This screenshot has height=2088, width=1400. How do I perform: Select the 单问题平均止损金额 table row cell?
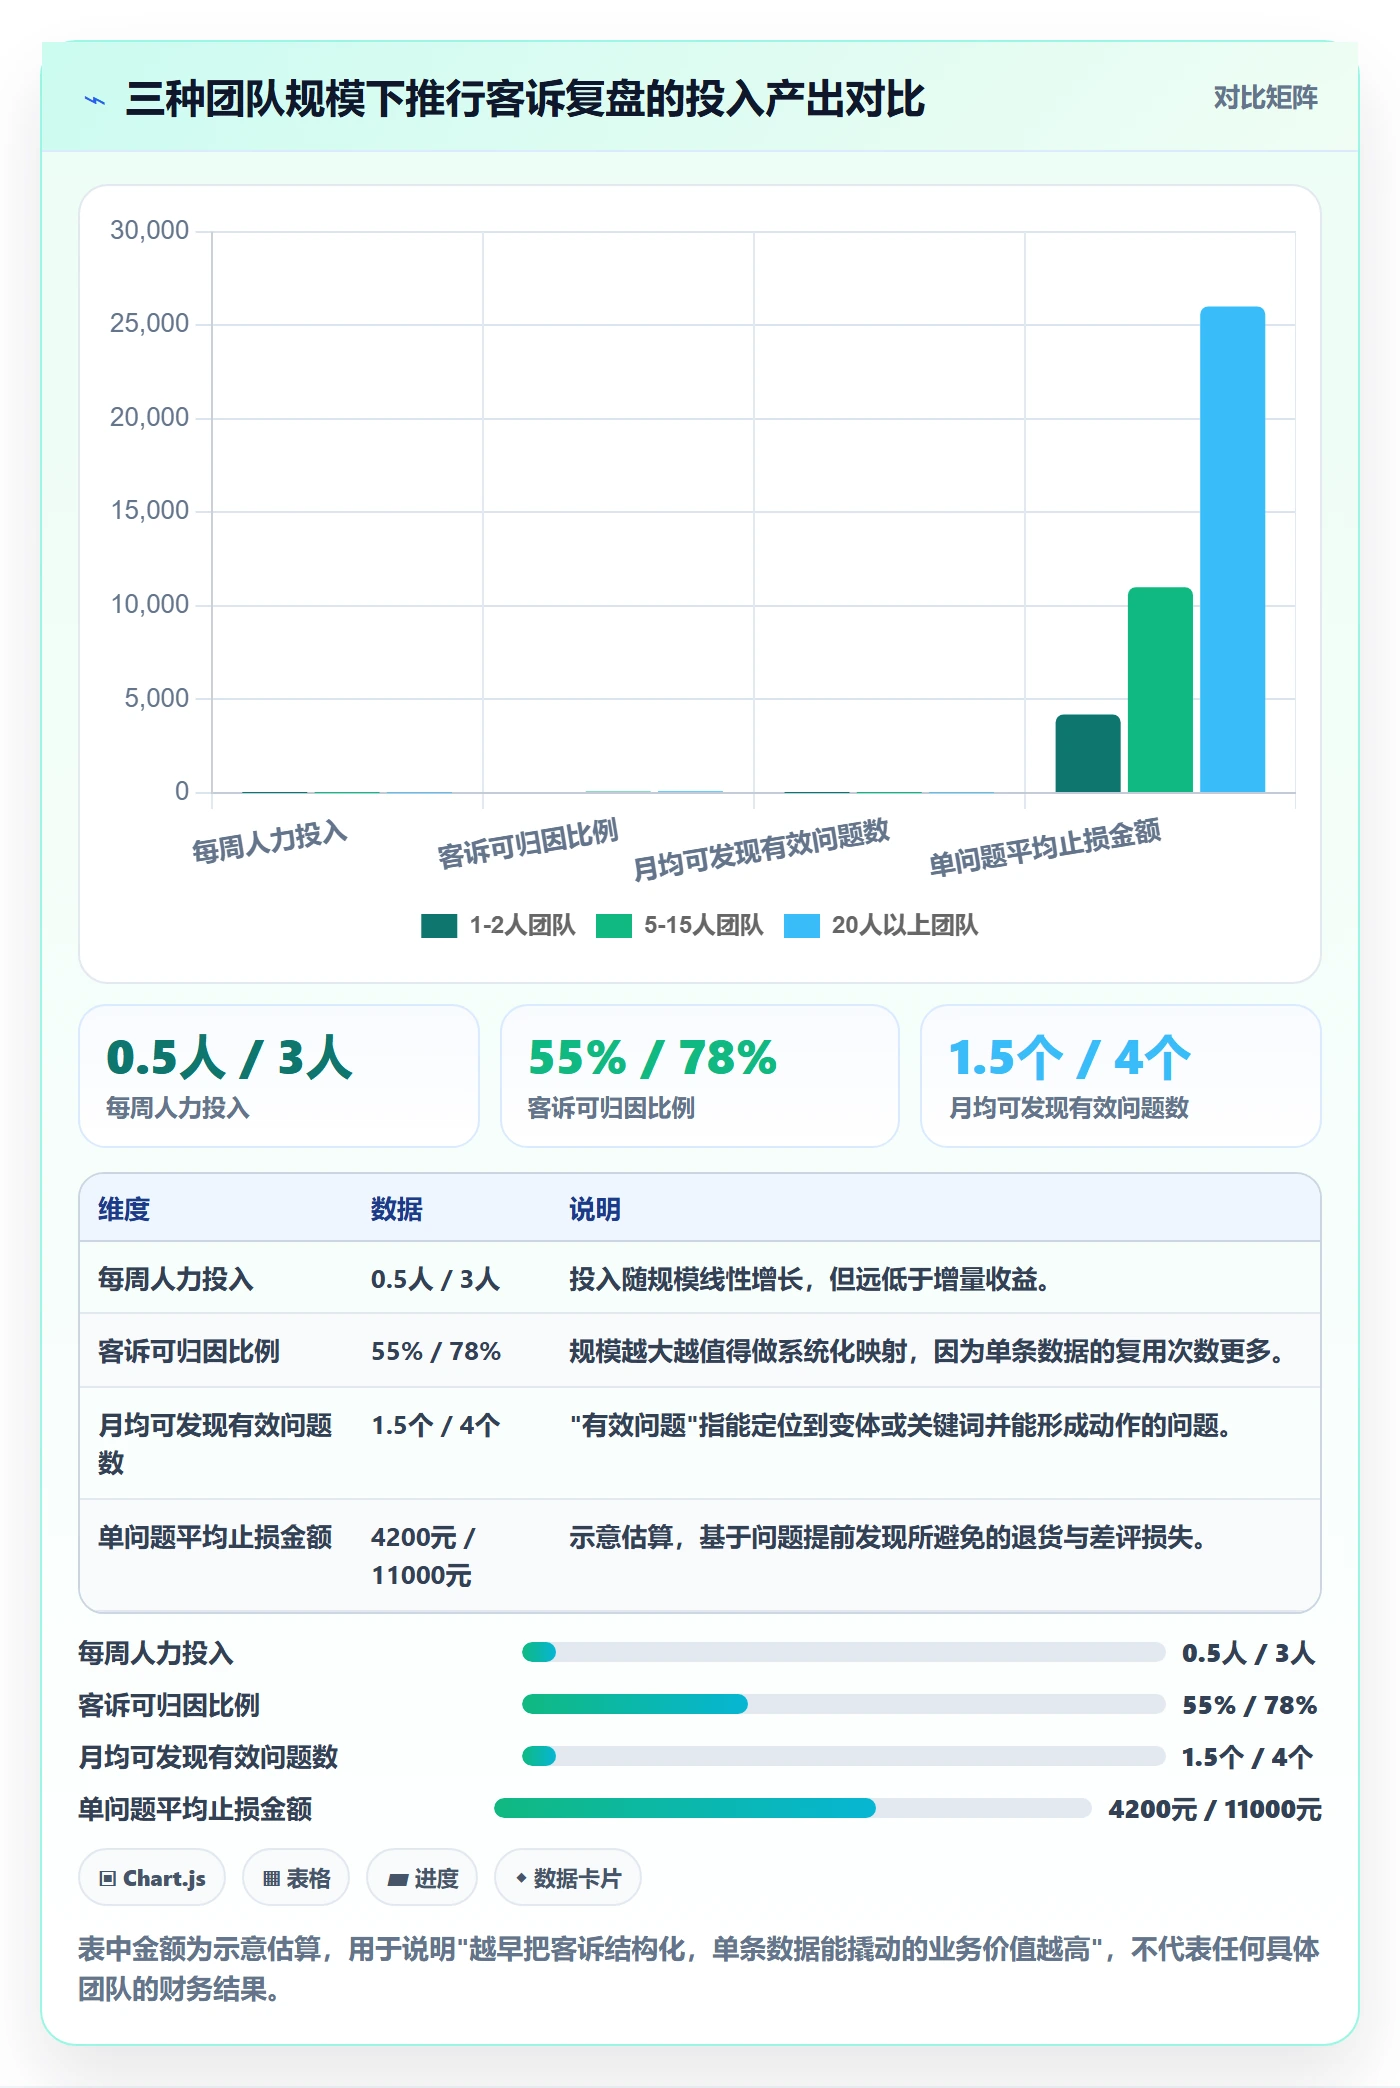tap(215, 1537)
